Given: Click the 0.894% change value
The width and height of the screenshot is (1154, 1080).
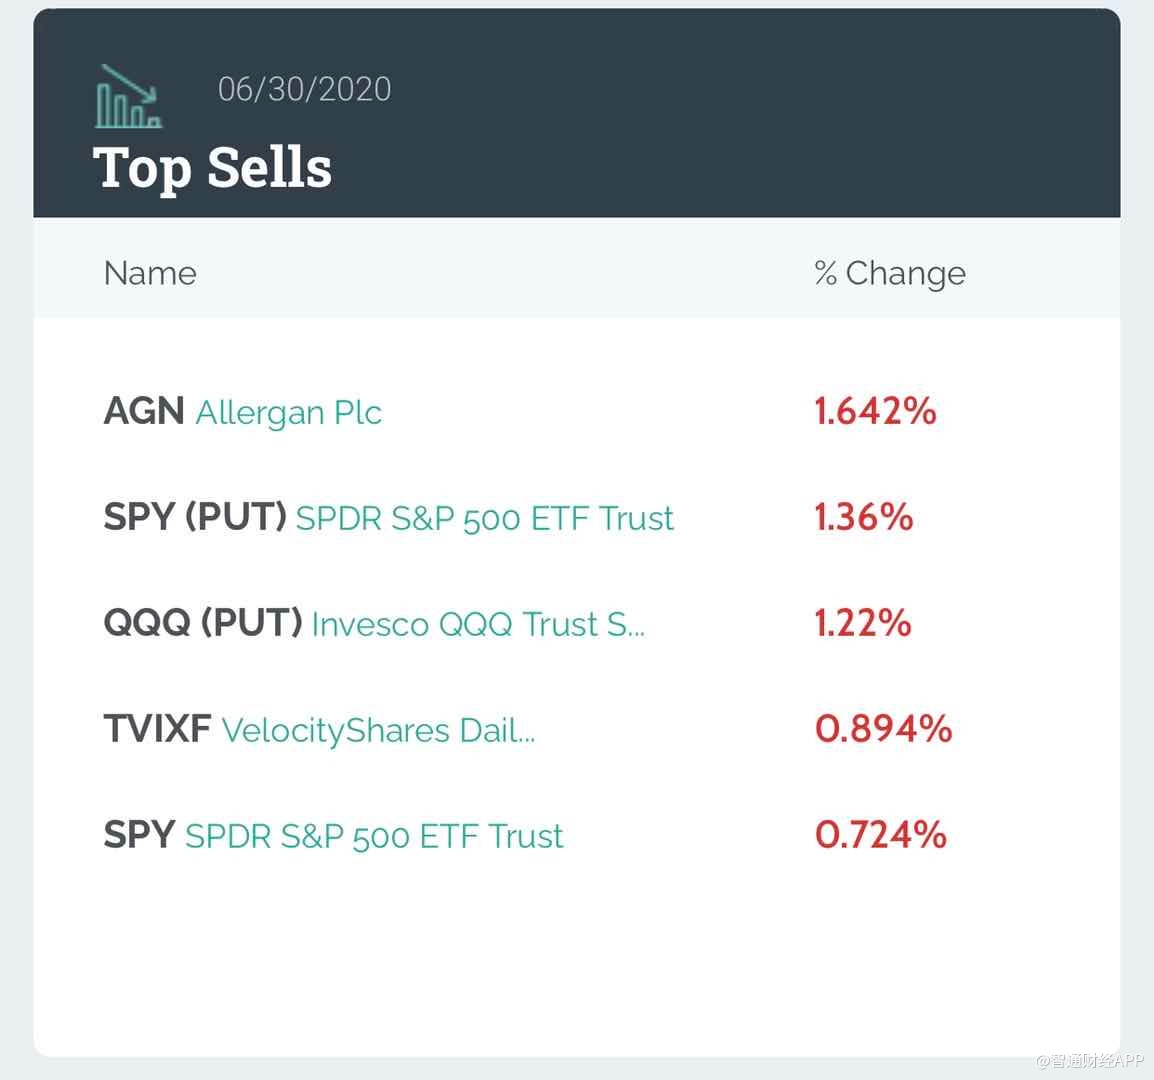Looking at the screenshot, I should [x=883, y=729].
